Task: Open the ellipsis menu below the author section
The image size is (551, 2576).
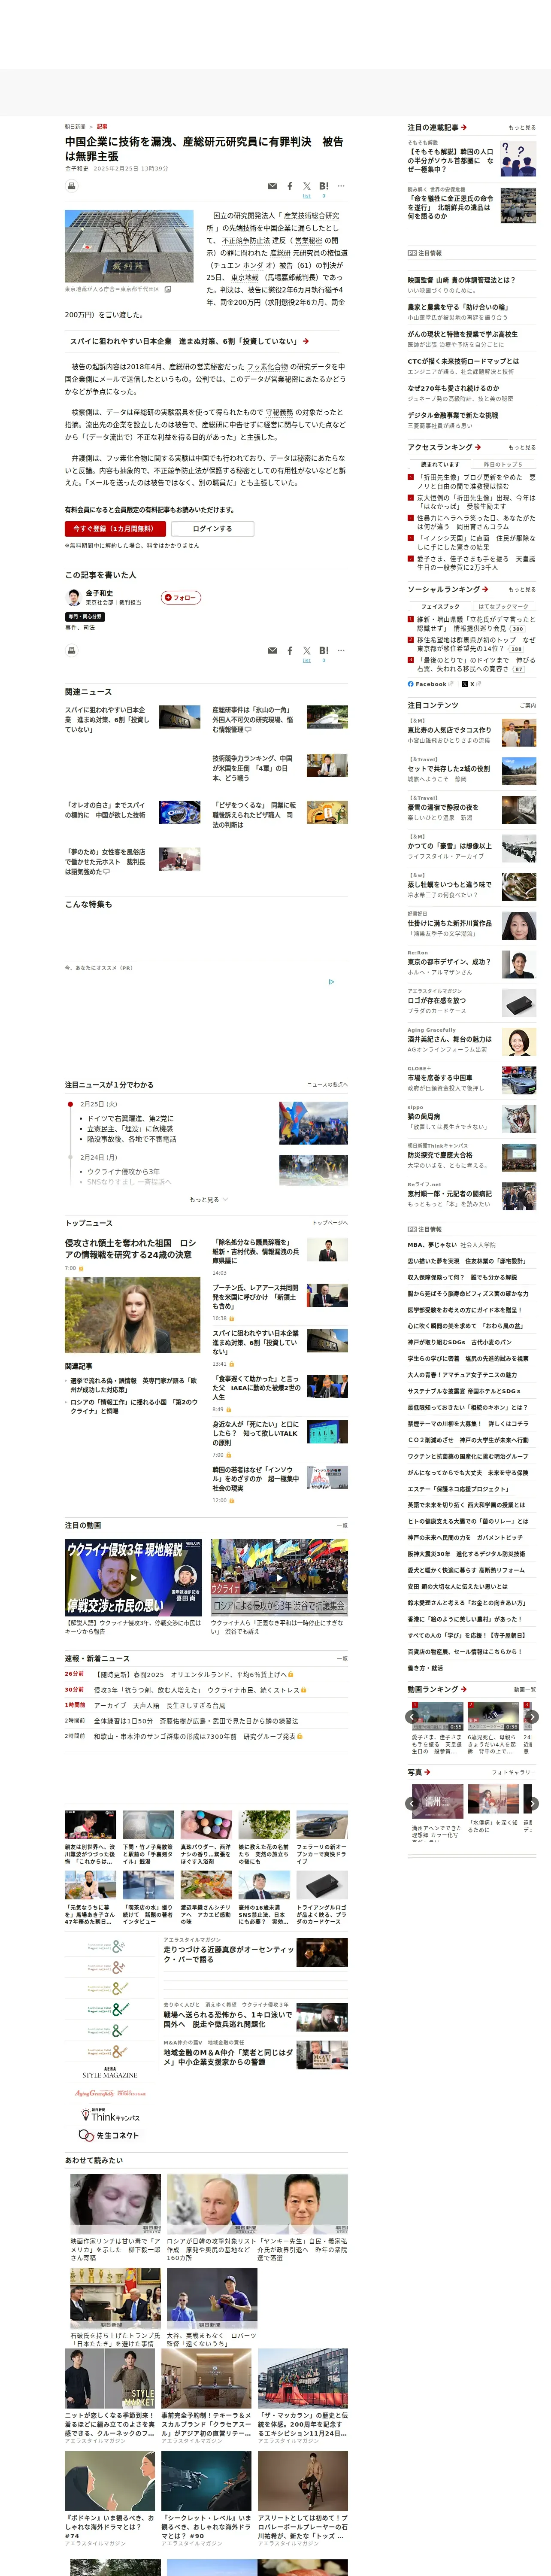Action: click(341, 650)
